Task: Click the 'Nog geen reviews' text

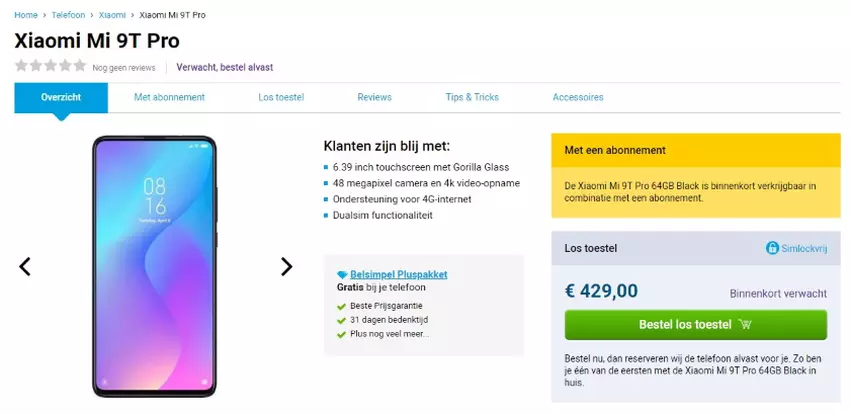Action: pyautogui.click(x=124, y=68)
